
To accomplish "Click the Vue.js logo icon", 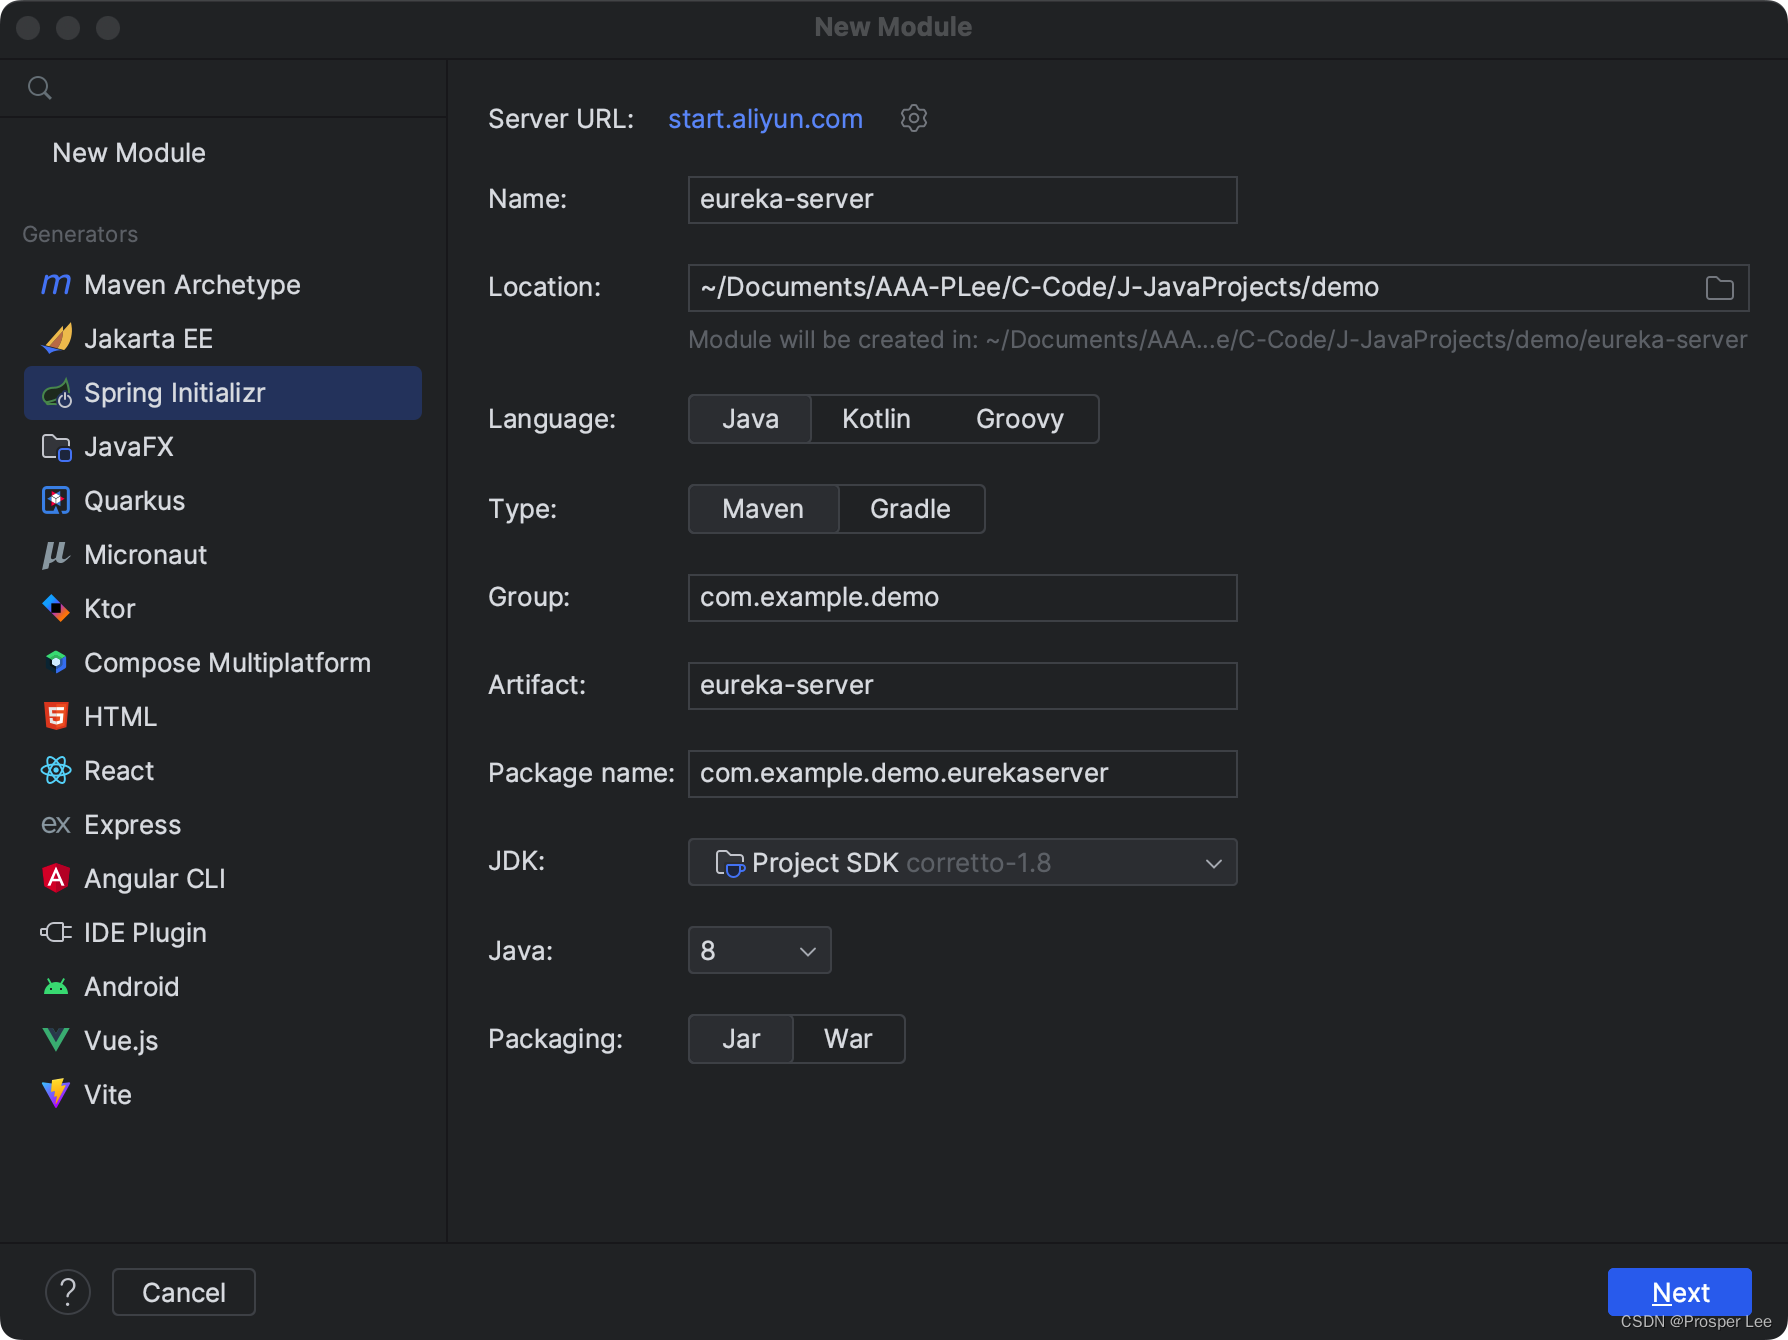I will pyautogui.click(x=56, y=1040).
